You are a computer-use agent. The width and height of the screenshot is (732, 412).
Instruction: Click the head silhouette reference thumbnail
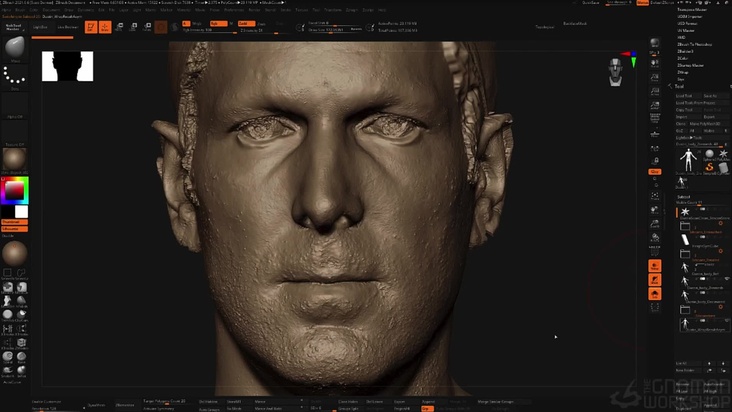[x=67, y=66]
